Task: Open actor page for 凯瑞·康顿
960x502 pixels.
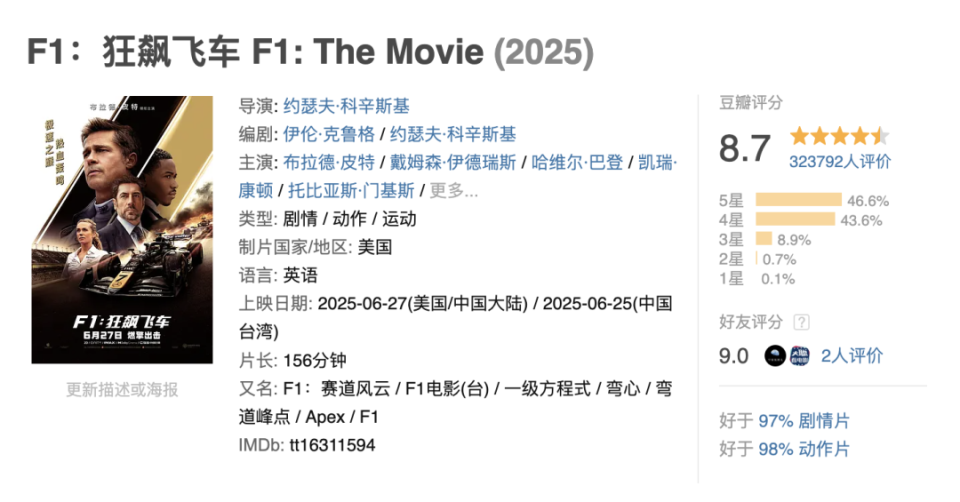Action: pos(658,162)
